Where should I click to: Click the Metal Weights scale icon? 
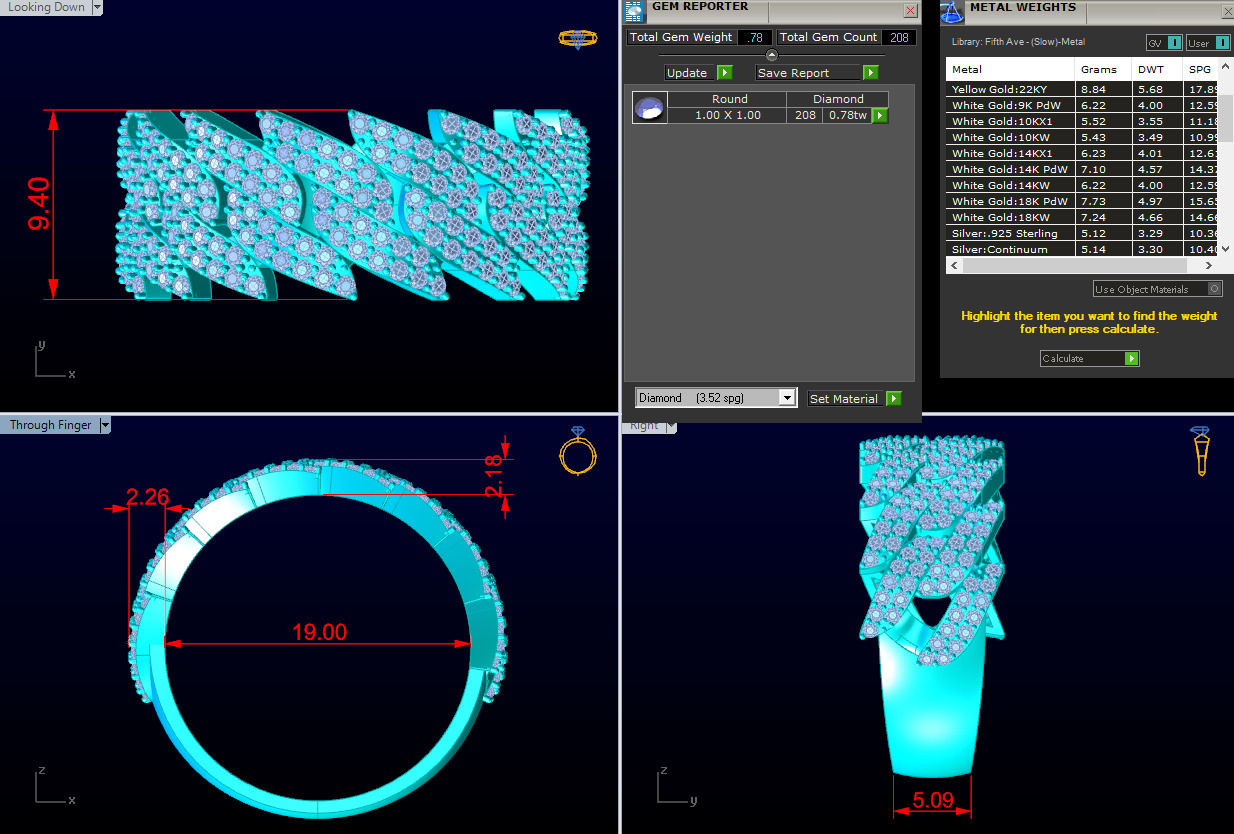(x=951, y=11)
